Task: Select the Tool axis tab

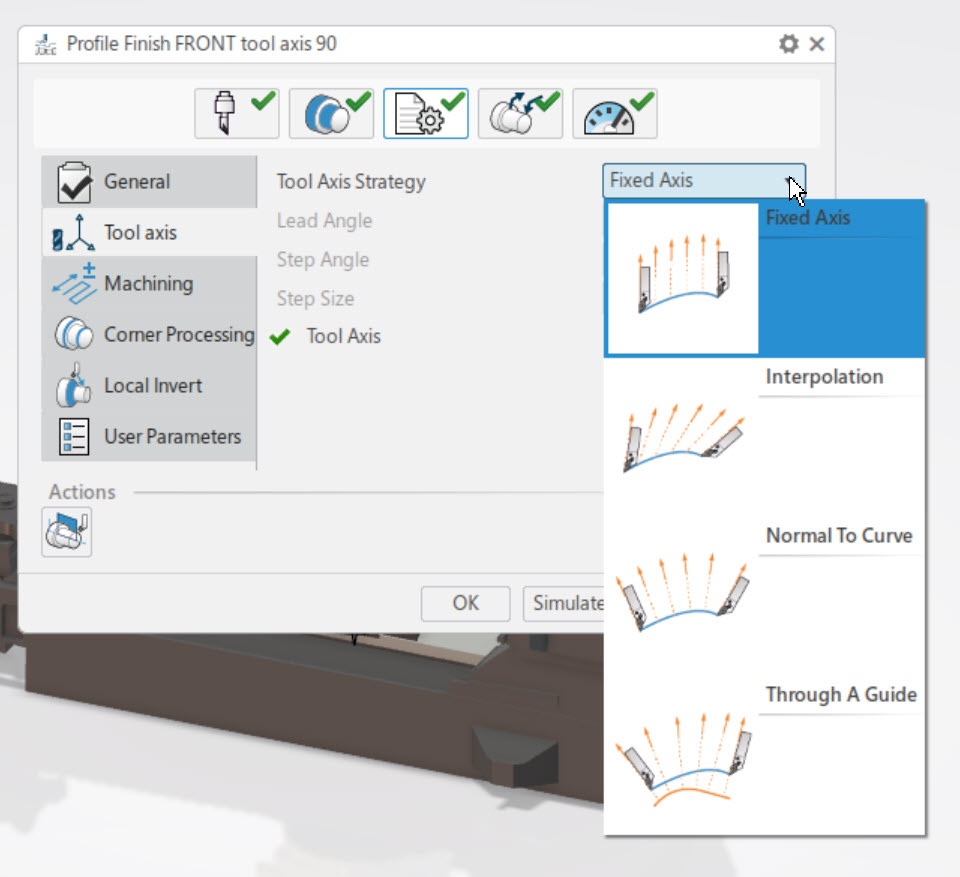Action: click(x=149, y=232)
